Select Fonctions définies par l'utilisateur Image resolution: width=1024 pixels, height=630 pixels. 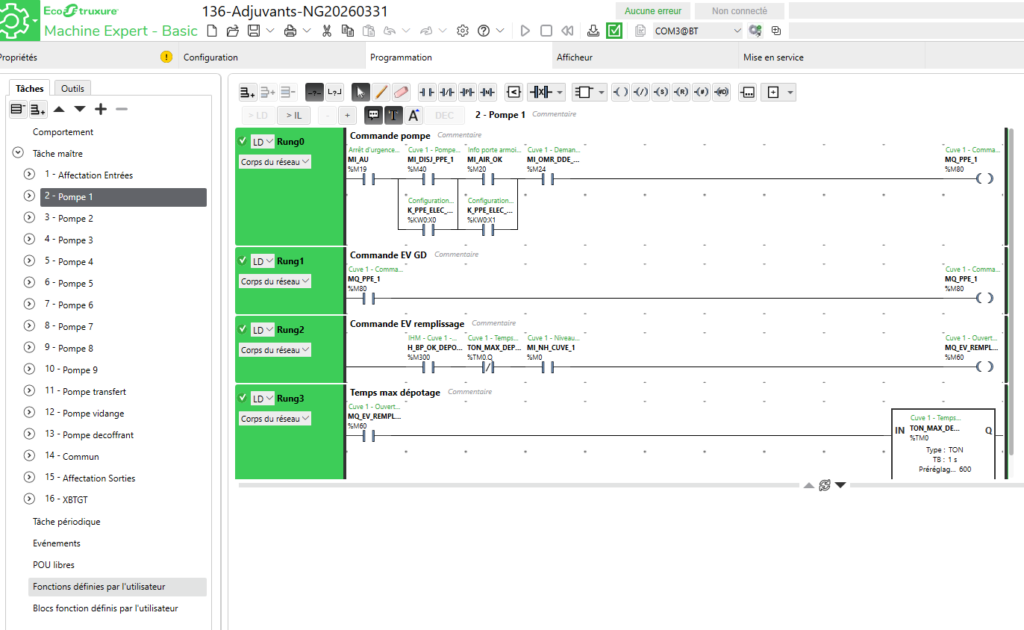coord(99,587)
